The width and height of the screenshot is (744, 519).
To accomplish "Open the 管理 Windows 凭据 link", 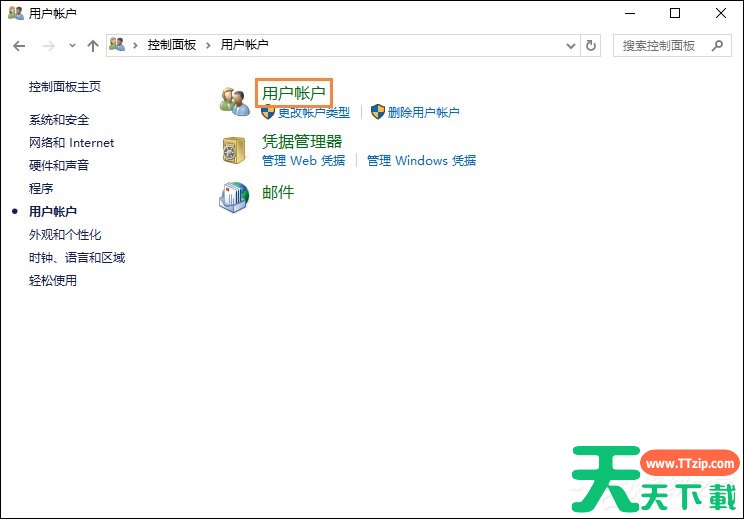I will pyautogui.click(x=421, y=160).
